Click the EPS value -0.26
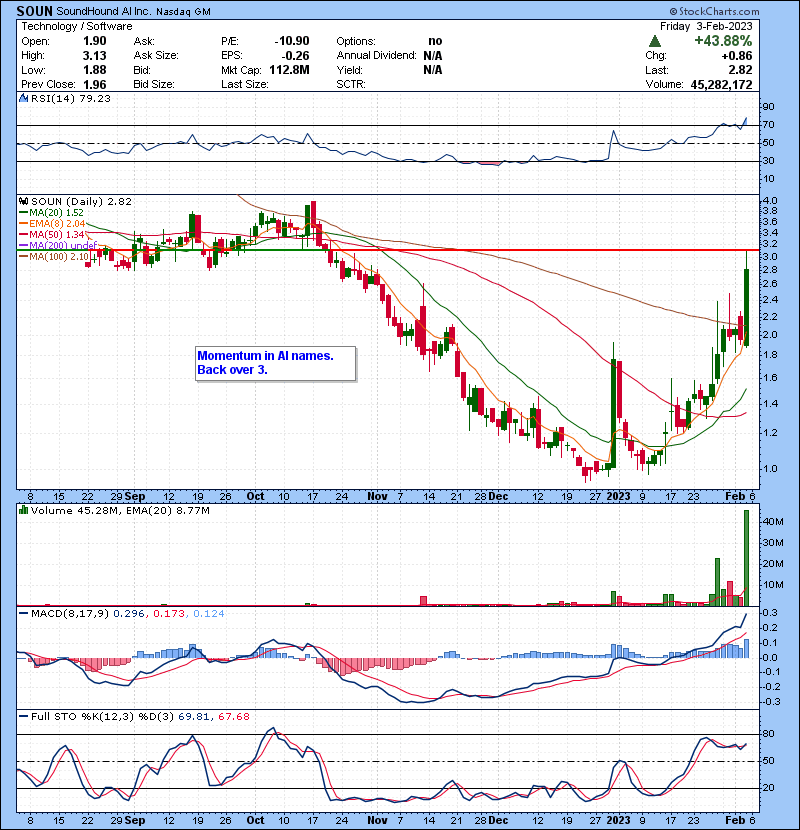This screenshot has width=800, height=830. tap(295, 56)
